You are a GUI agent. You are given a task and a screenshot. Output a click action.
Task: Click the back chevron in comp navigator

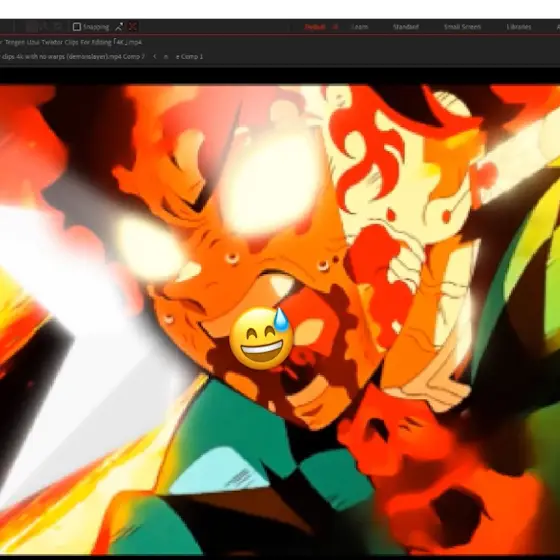[155, 56]
